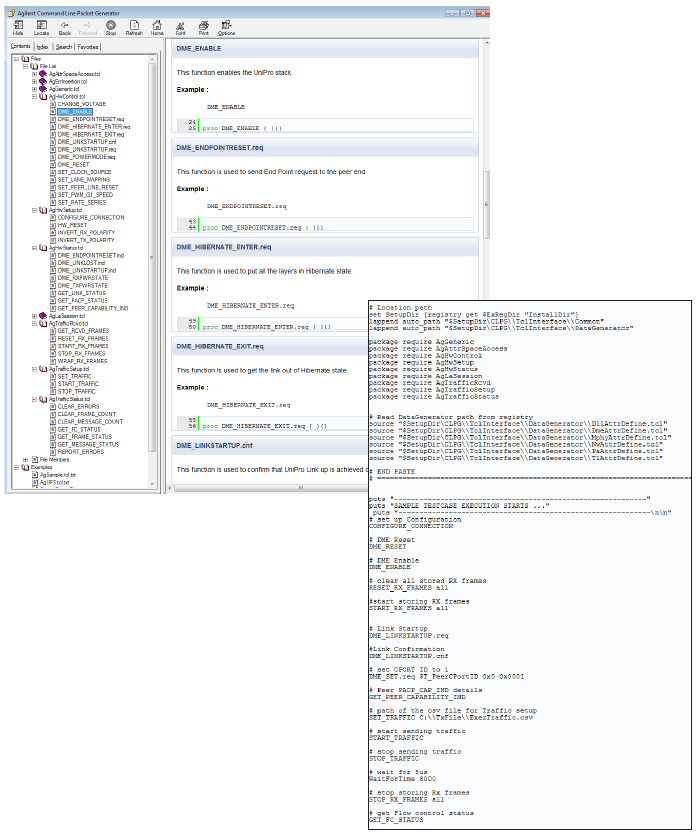The image size is (696, 835).
Task: Select SET_PWM_G1_SPEED tree item
Action: tap(85, 195)
